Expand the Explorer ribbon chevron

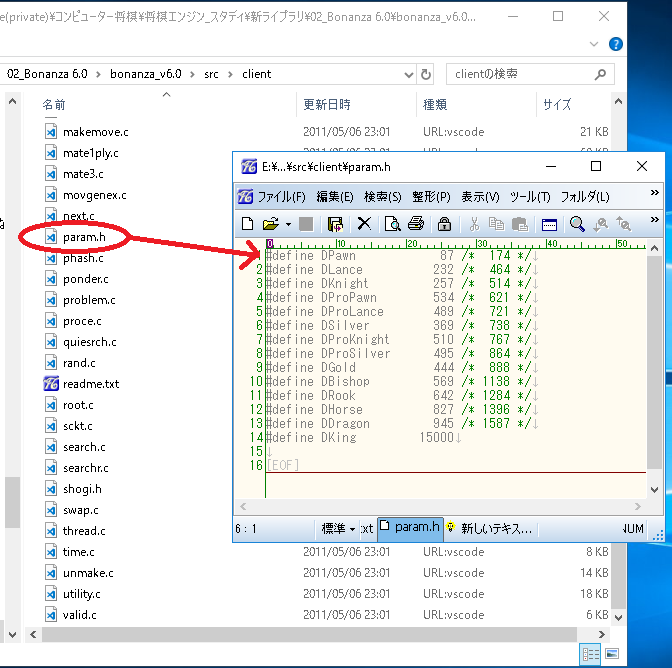point(594,44)
